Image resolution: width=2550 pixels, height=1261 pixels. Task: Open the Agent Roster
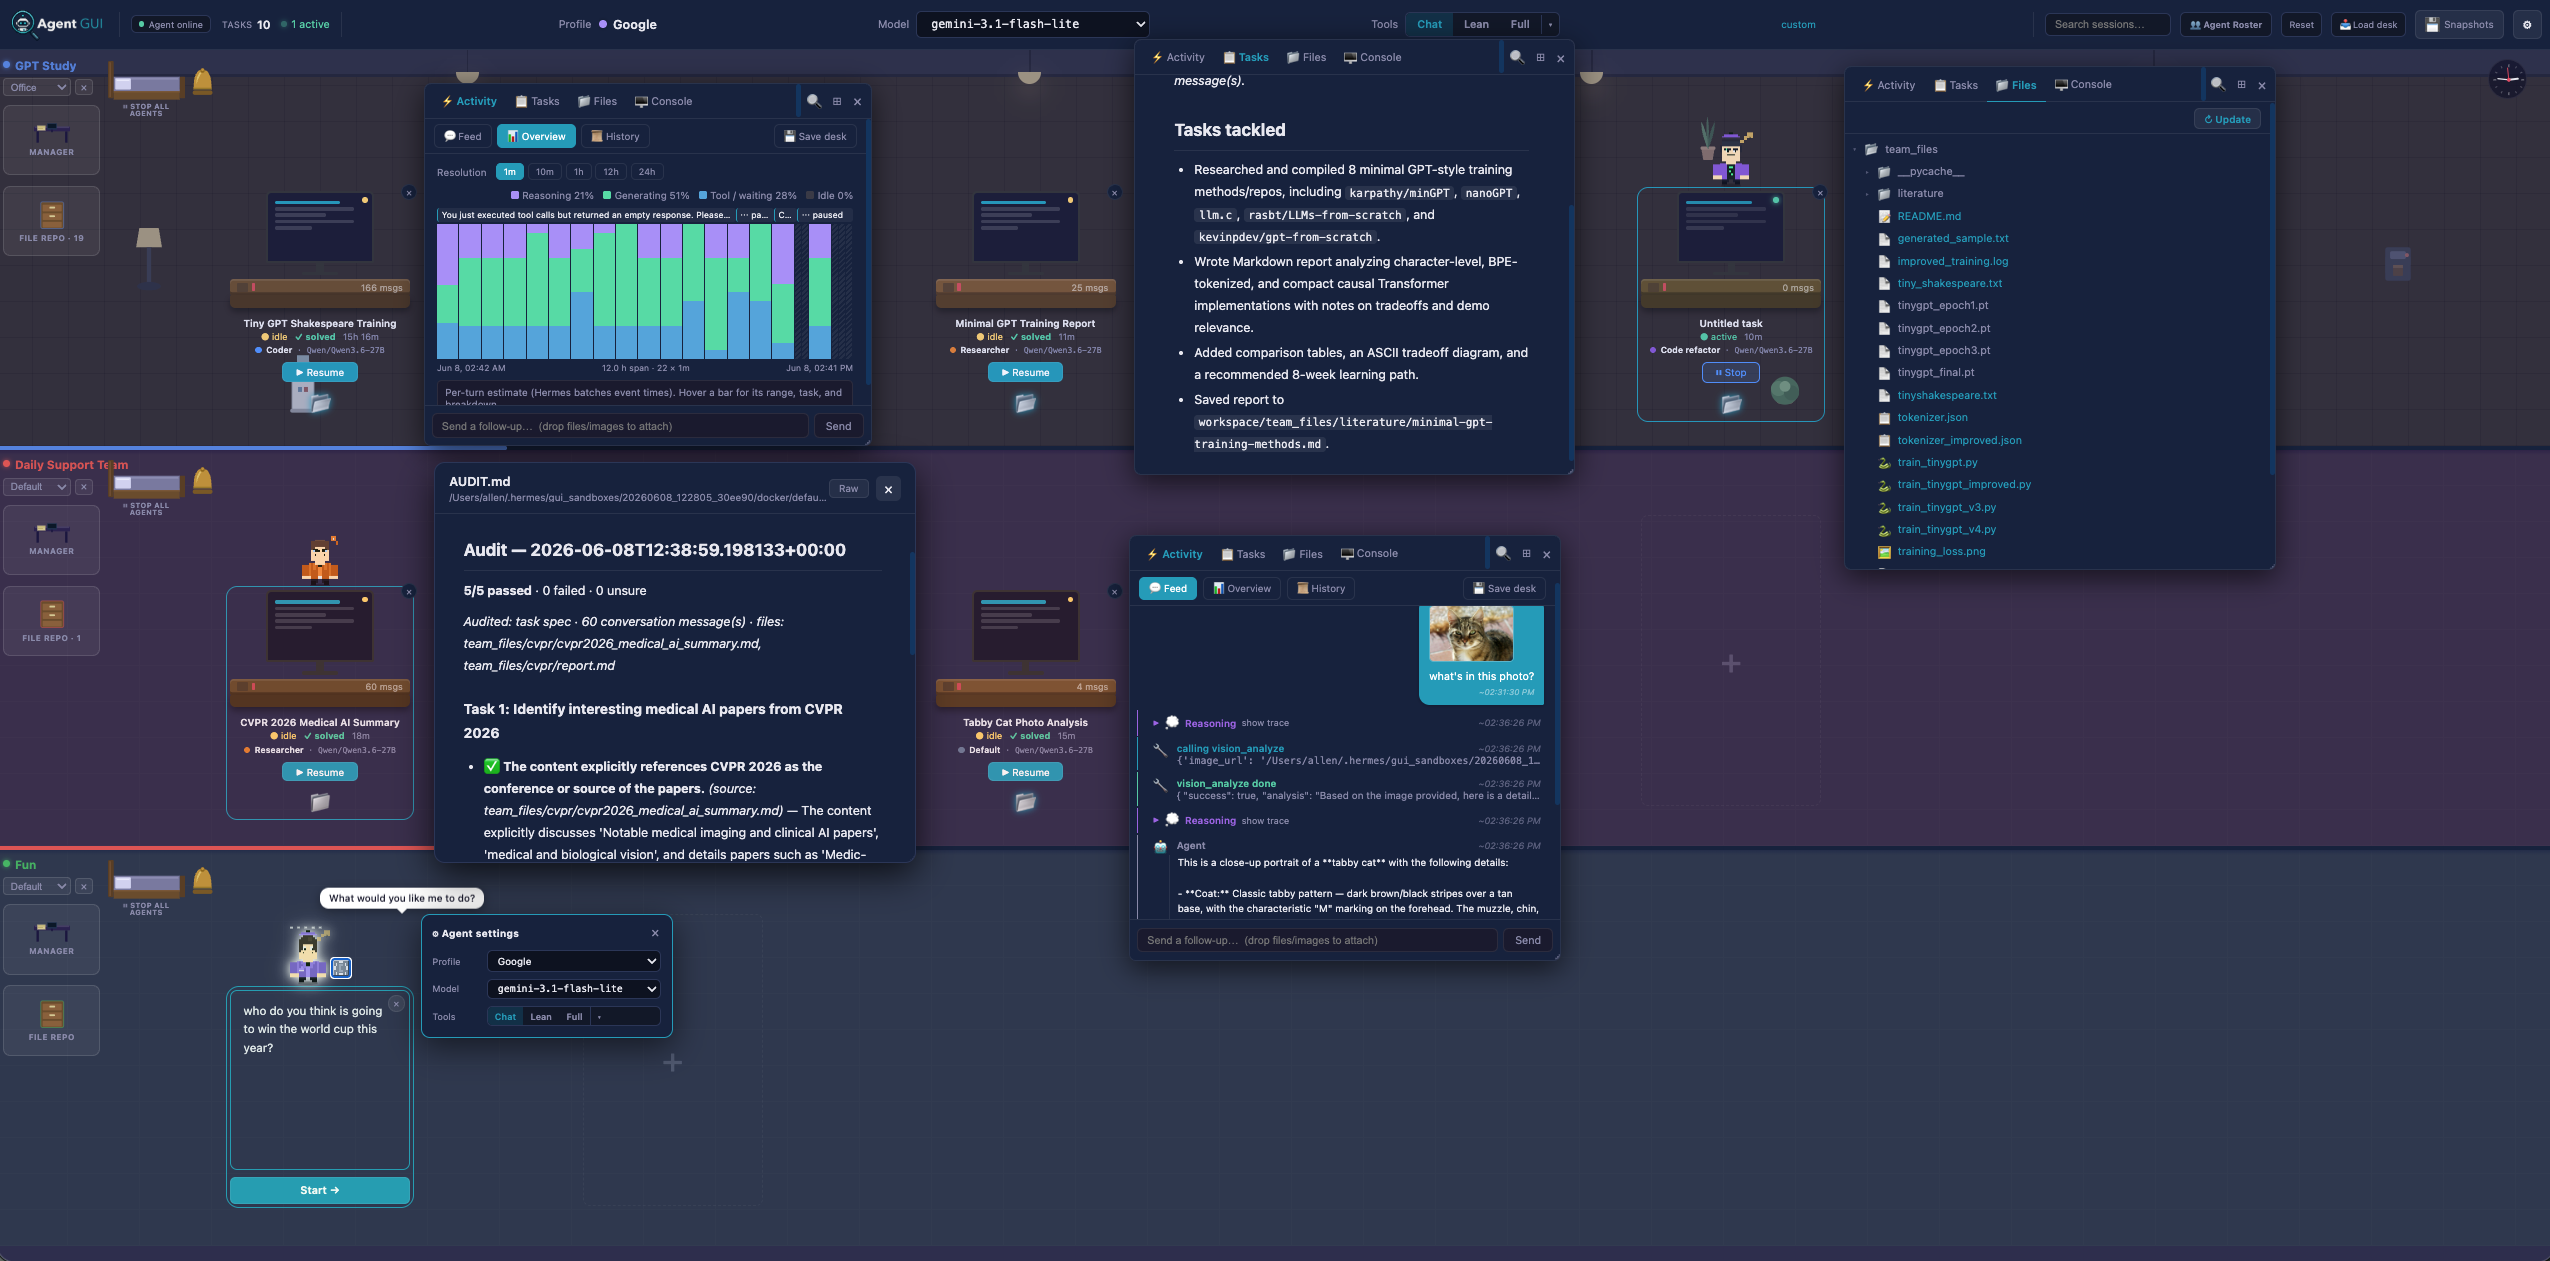(x=2226, y=25)
